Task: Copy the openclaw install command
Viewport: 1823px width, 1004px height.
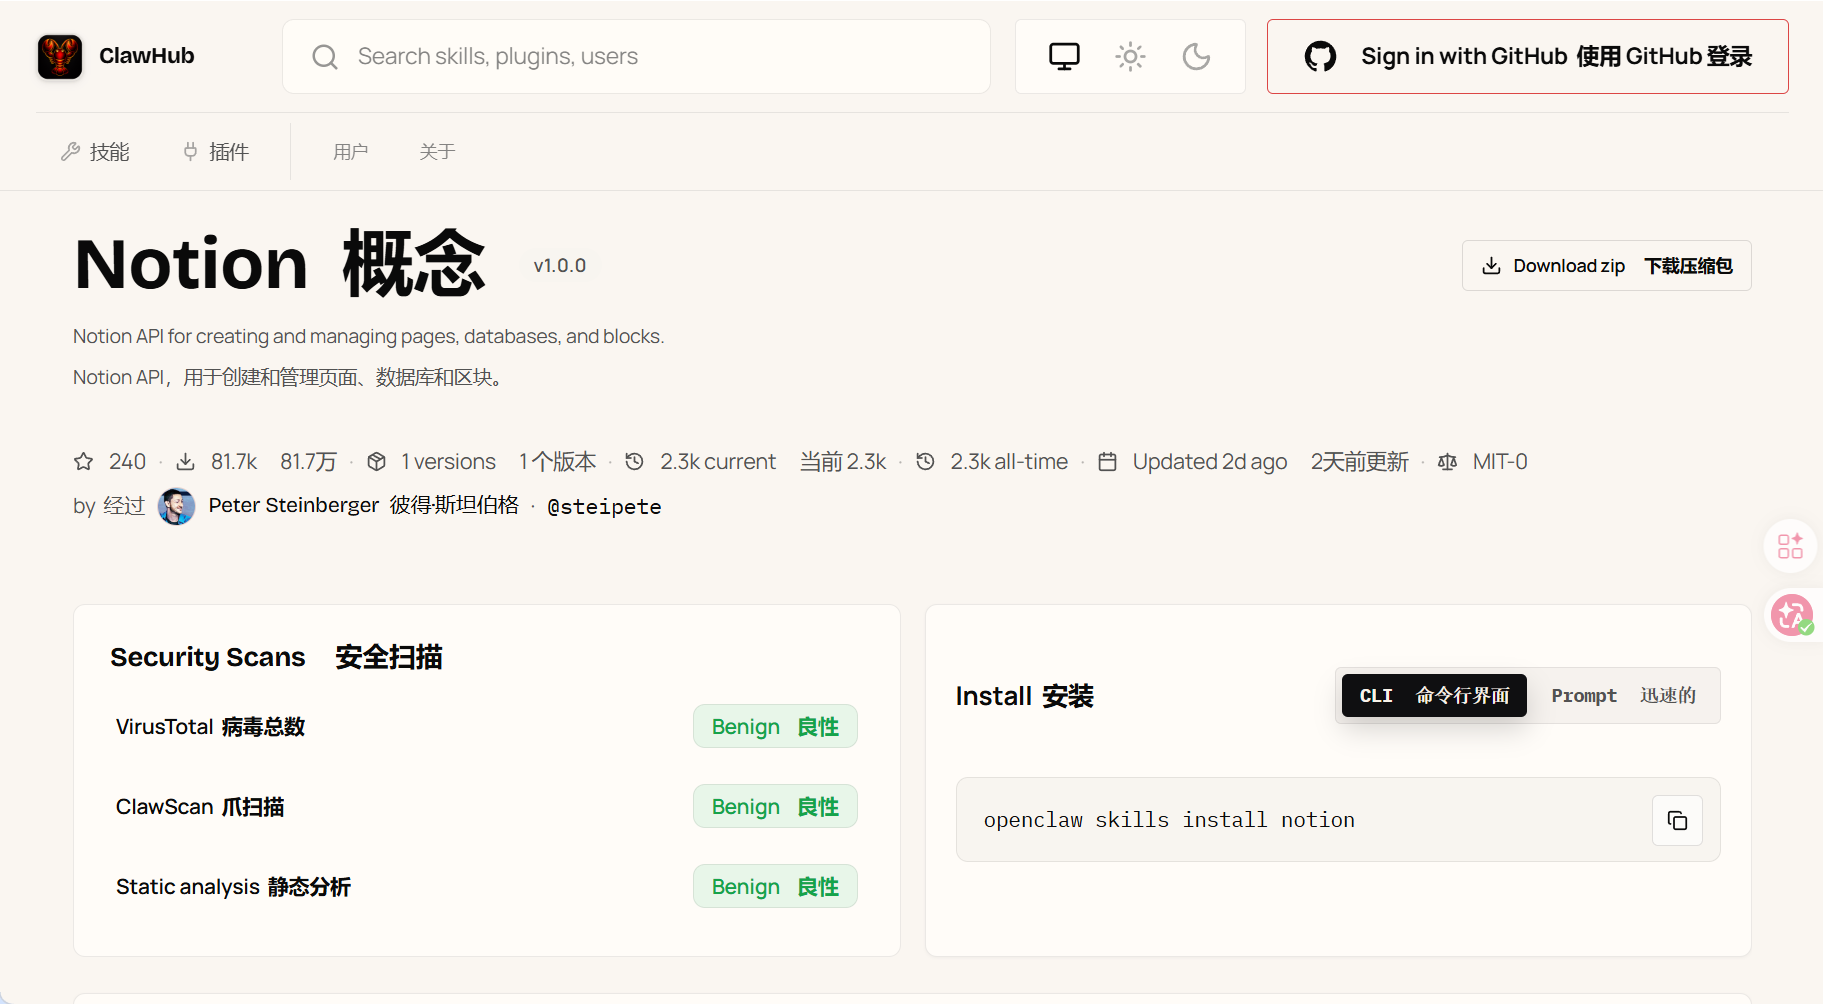Action: point(1677,820)
